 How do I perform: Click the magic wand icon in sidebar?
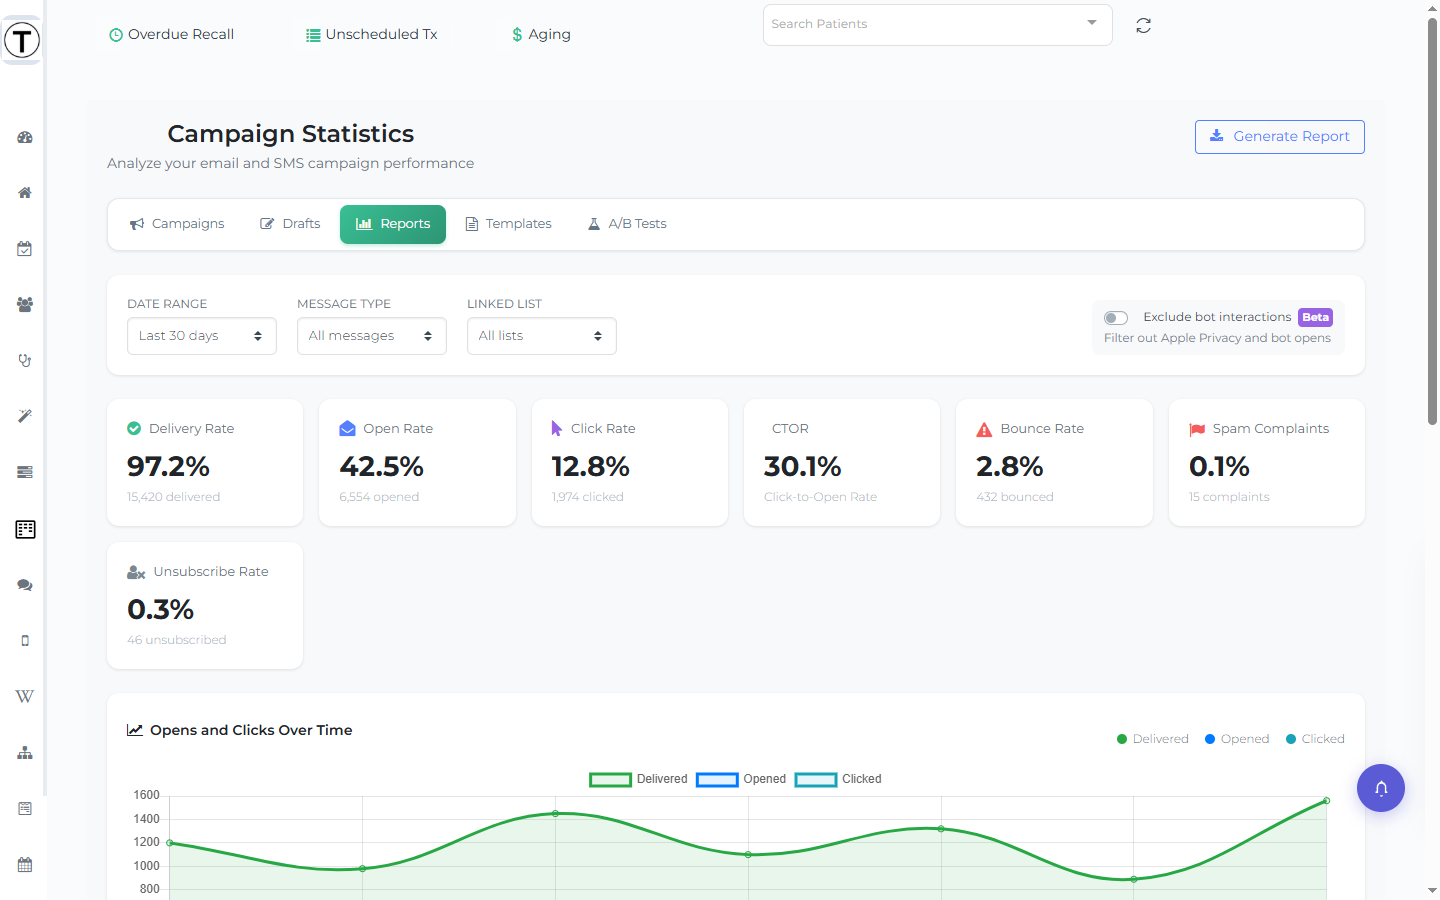(25, 416)
